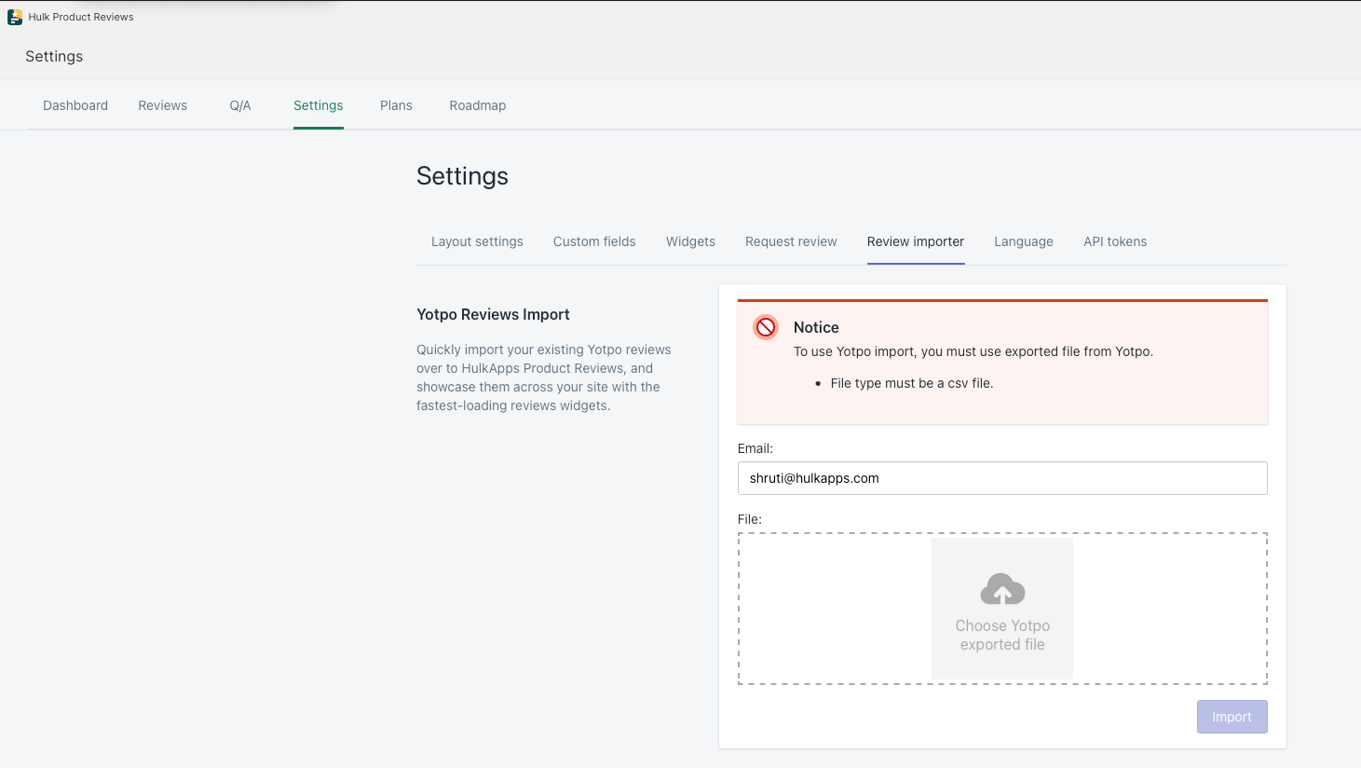
Task: Switch to Custom fields sub-tab
Action: tap(594, 241)
